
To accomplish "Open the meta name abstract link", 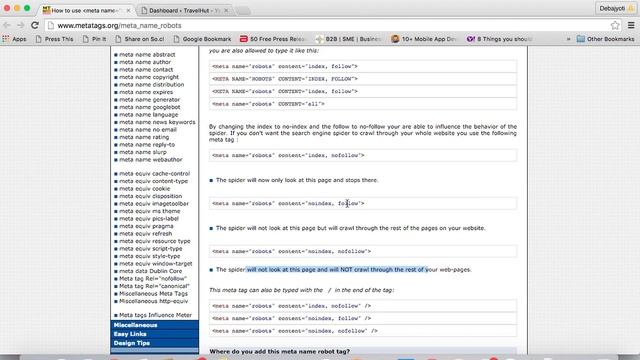I will pyautogui.click(x=147, y=54).
